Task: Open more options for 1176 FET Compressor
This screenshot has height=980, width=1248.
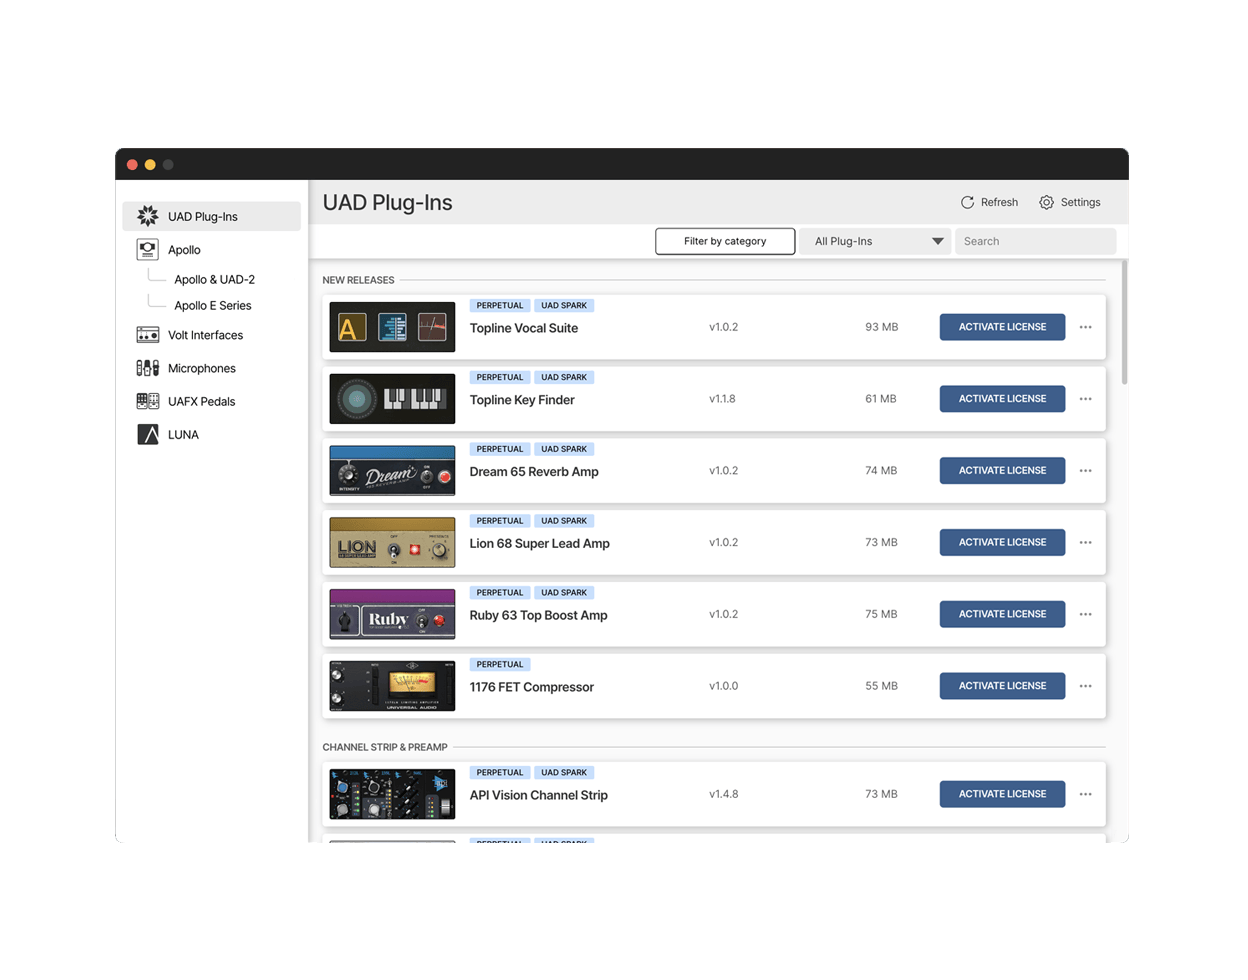Action: [1085, 686]
